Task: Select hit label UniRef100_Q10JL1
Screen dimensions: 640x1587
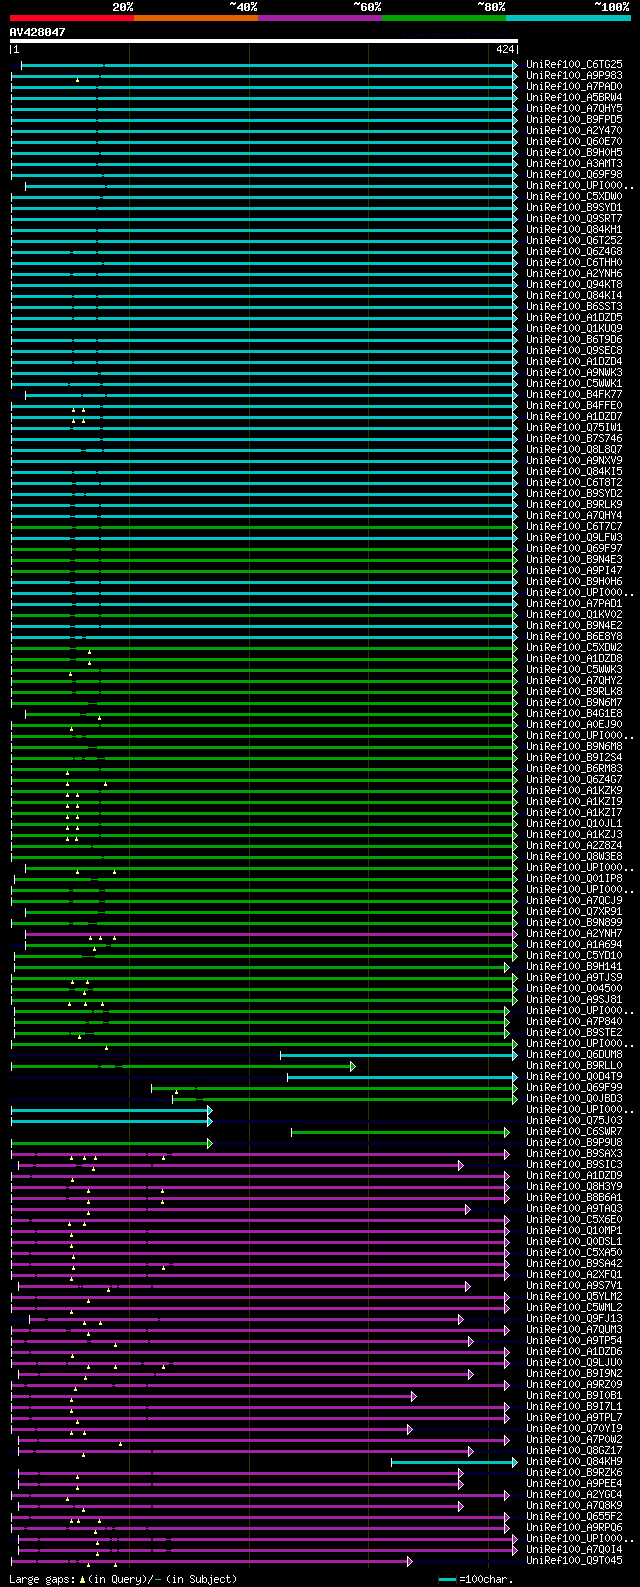Action: coord(574,823)
